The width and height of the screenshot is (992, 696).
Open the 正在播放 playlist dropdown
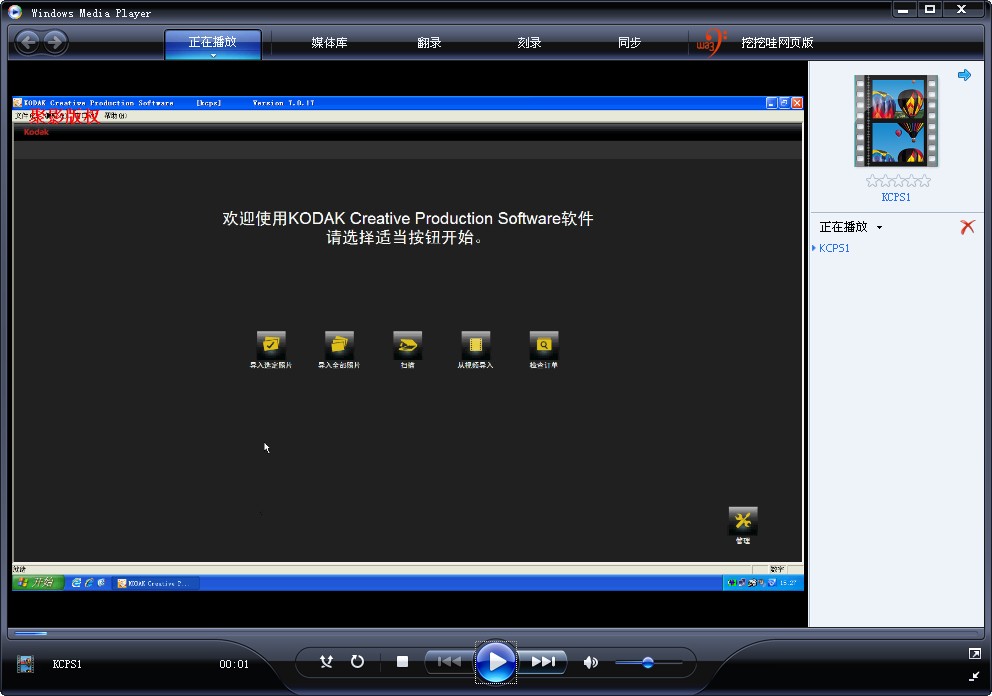[850, 227]
